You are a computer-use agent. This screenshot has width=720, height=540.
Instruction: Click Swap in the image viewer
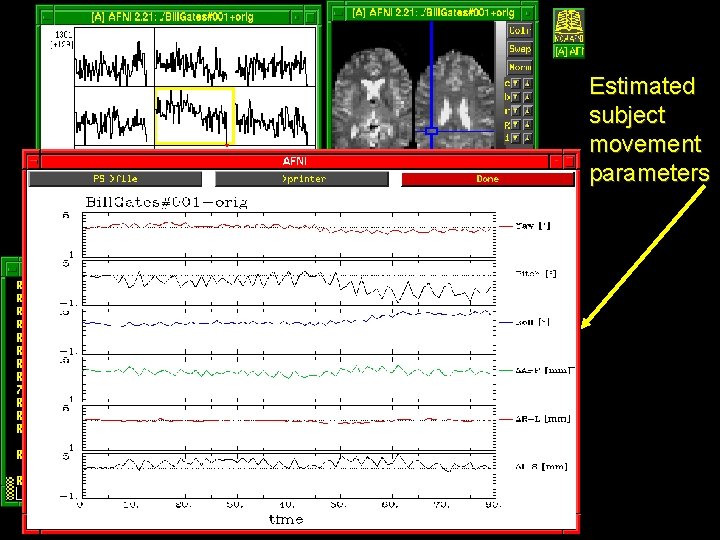(x=519, y=49)
